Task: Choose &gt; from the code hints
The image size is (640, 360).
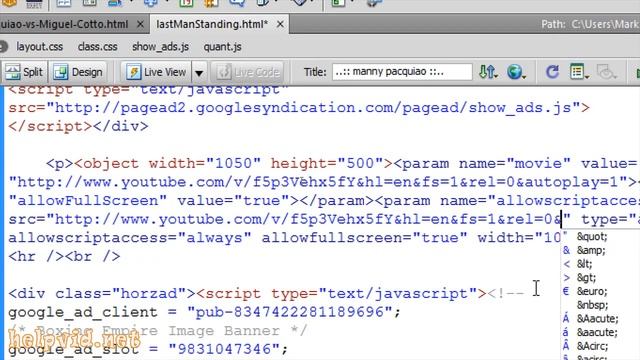Action: (586, 278)
